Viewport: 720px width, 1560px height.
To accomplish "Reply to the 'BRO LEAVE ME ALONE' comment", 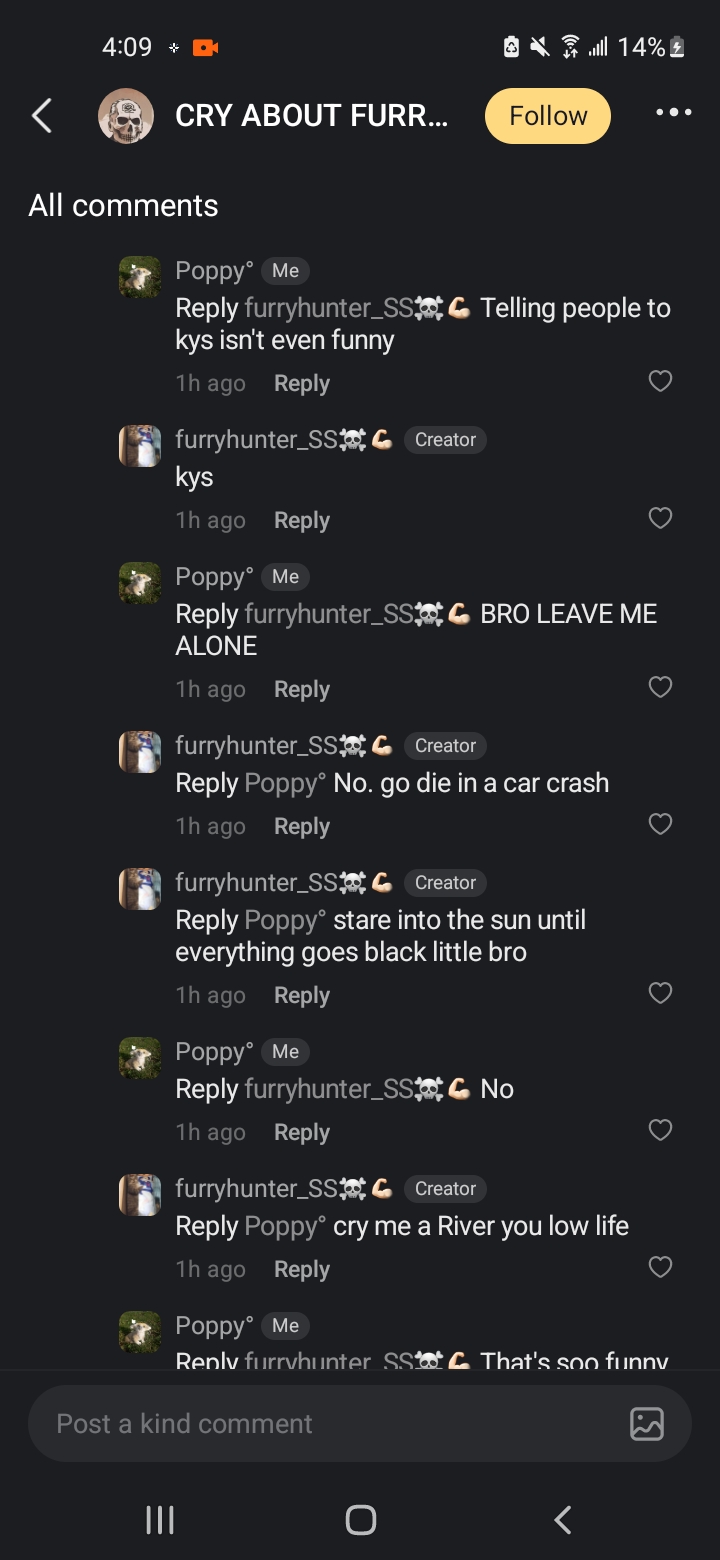I will point(301,690).
